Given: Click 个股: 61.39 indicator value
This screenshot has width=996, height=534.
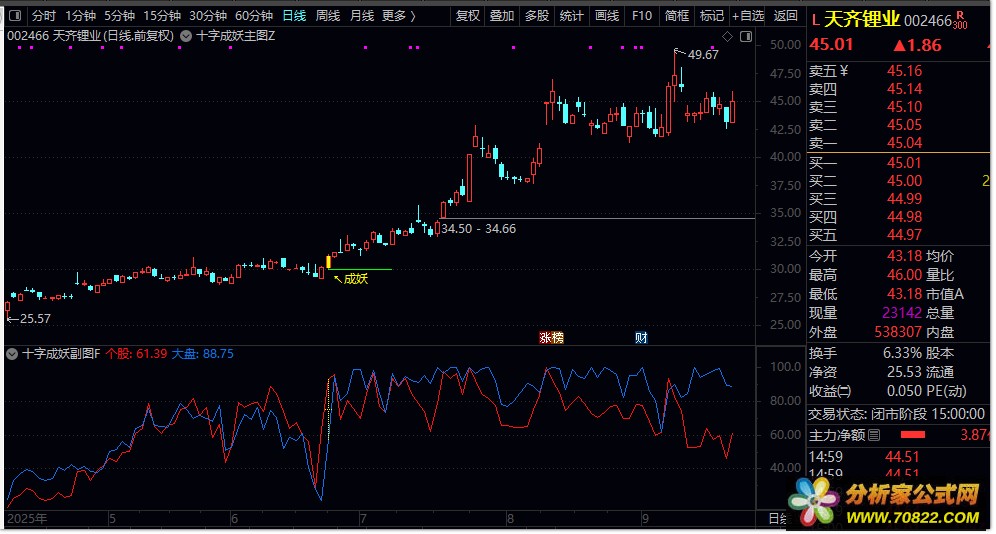Looking at the screenshot, I should coord(137,354).
